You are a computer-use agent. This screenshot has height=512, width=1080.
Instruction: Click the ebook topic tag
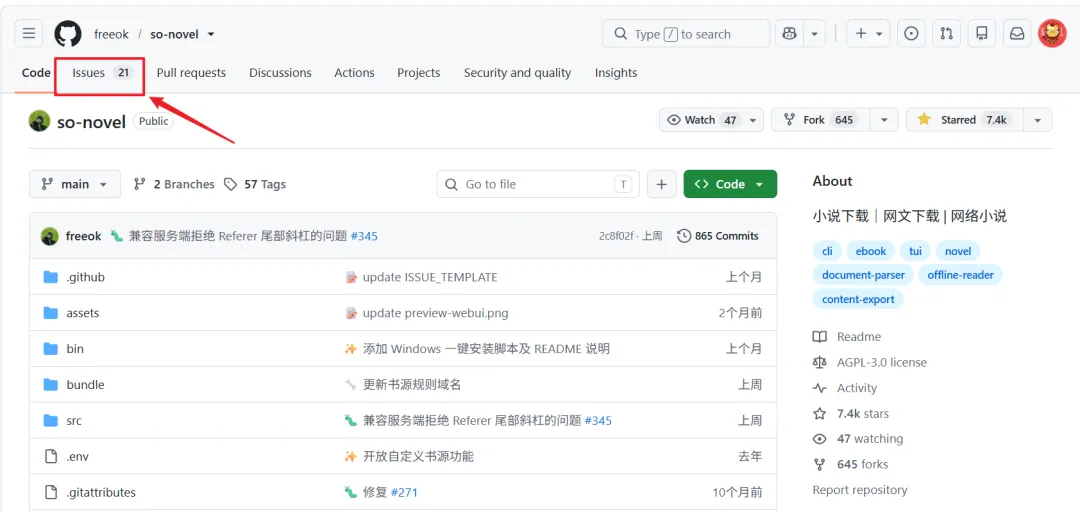[x=871, y=251]
